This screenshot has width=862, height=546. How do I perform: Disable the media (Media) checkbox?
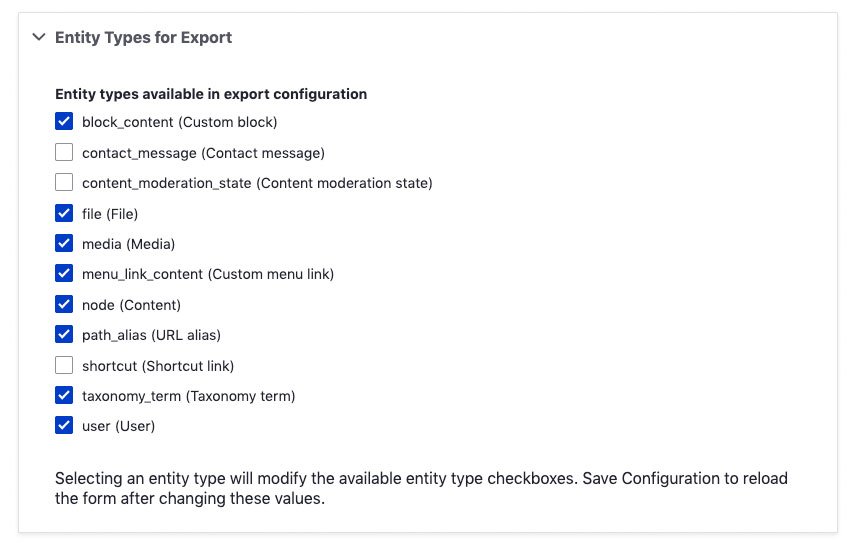coord(64,244)
